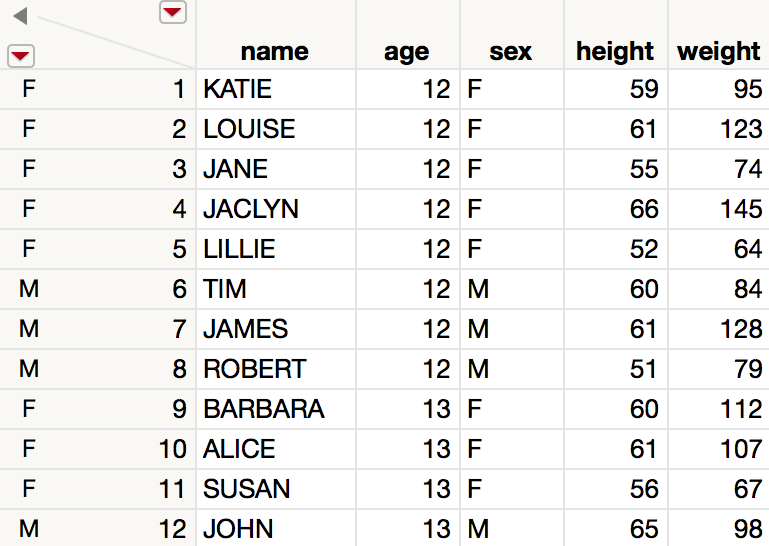This screenshot has height=546, width=769.
Task: Click JACLYN's weight cell showing 145
Action: click(x=718, y=209)
